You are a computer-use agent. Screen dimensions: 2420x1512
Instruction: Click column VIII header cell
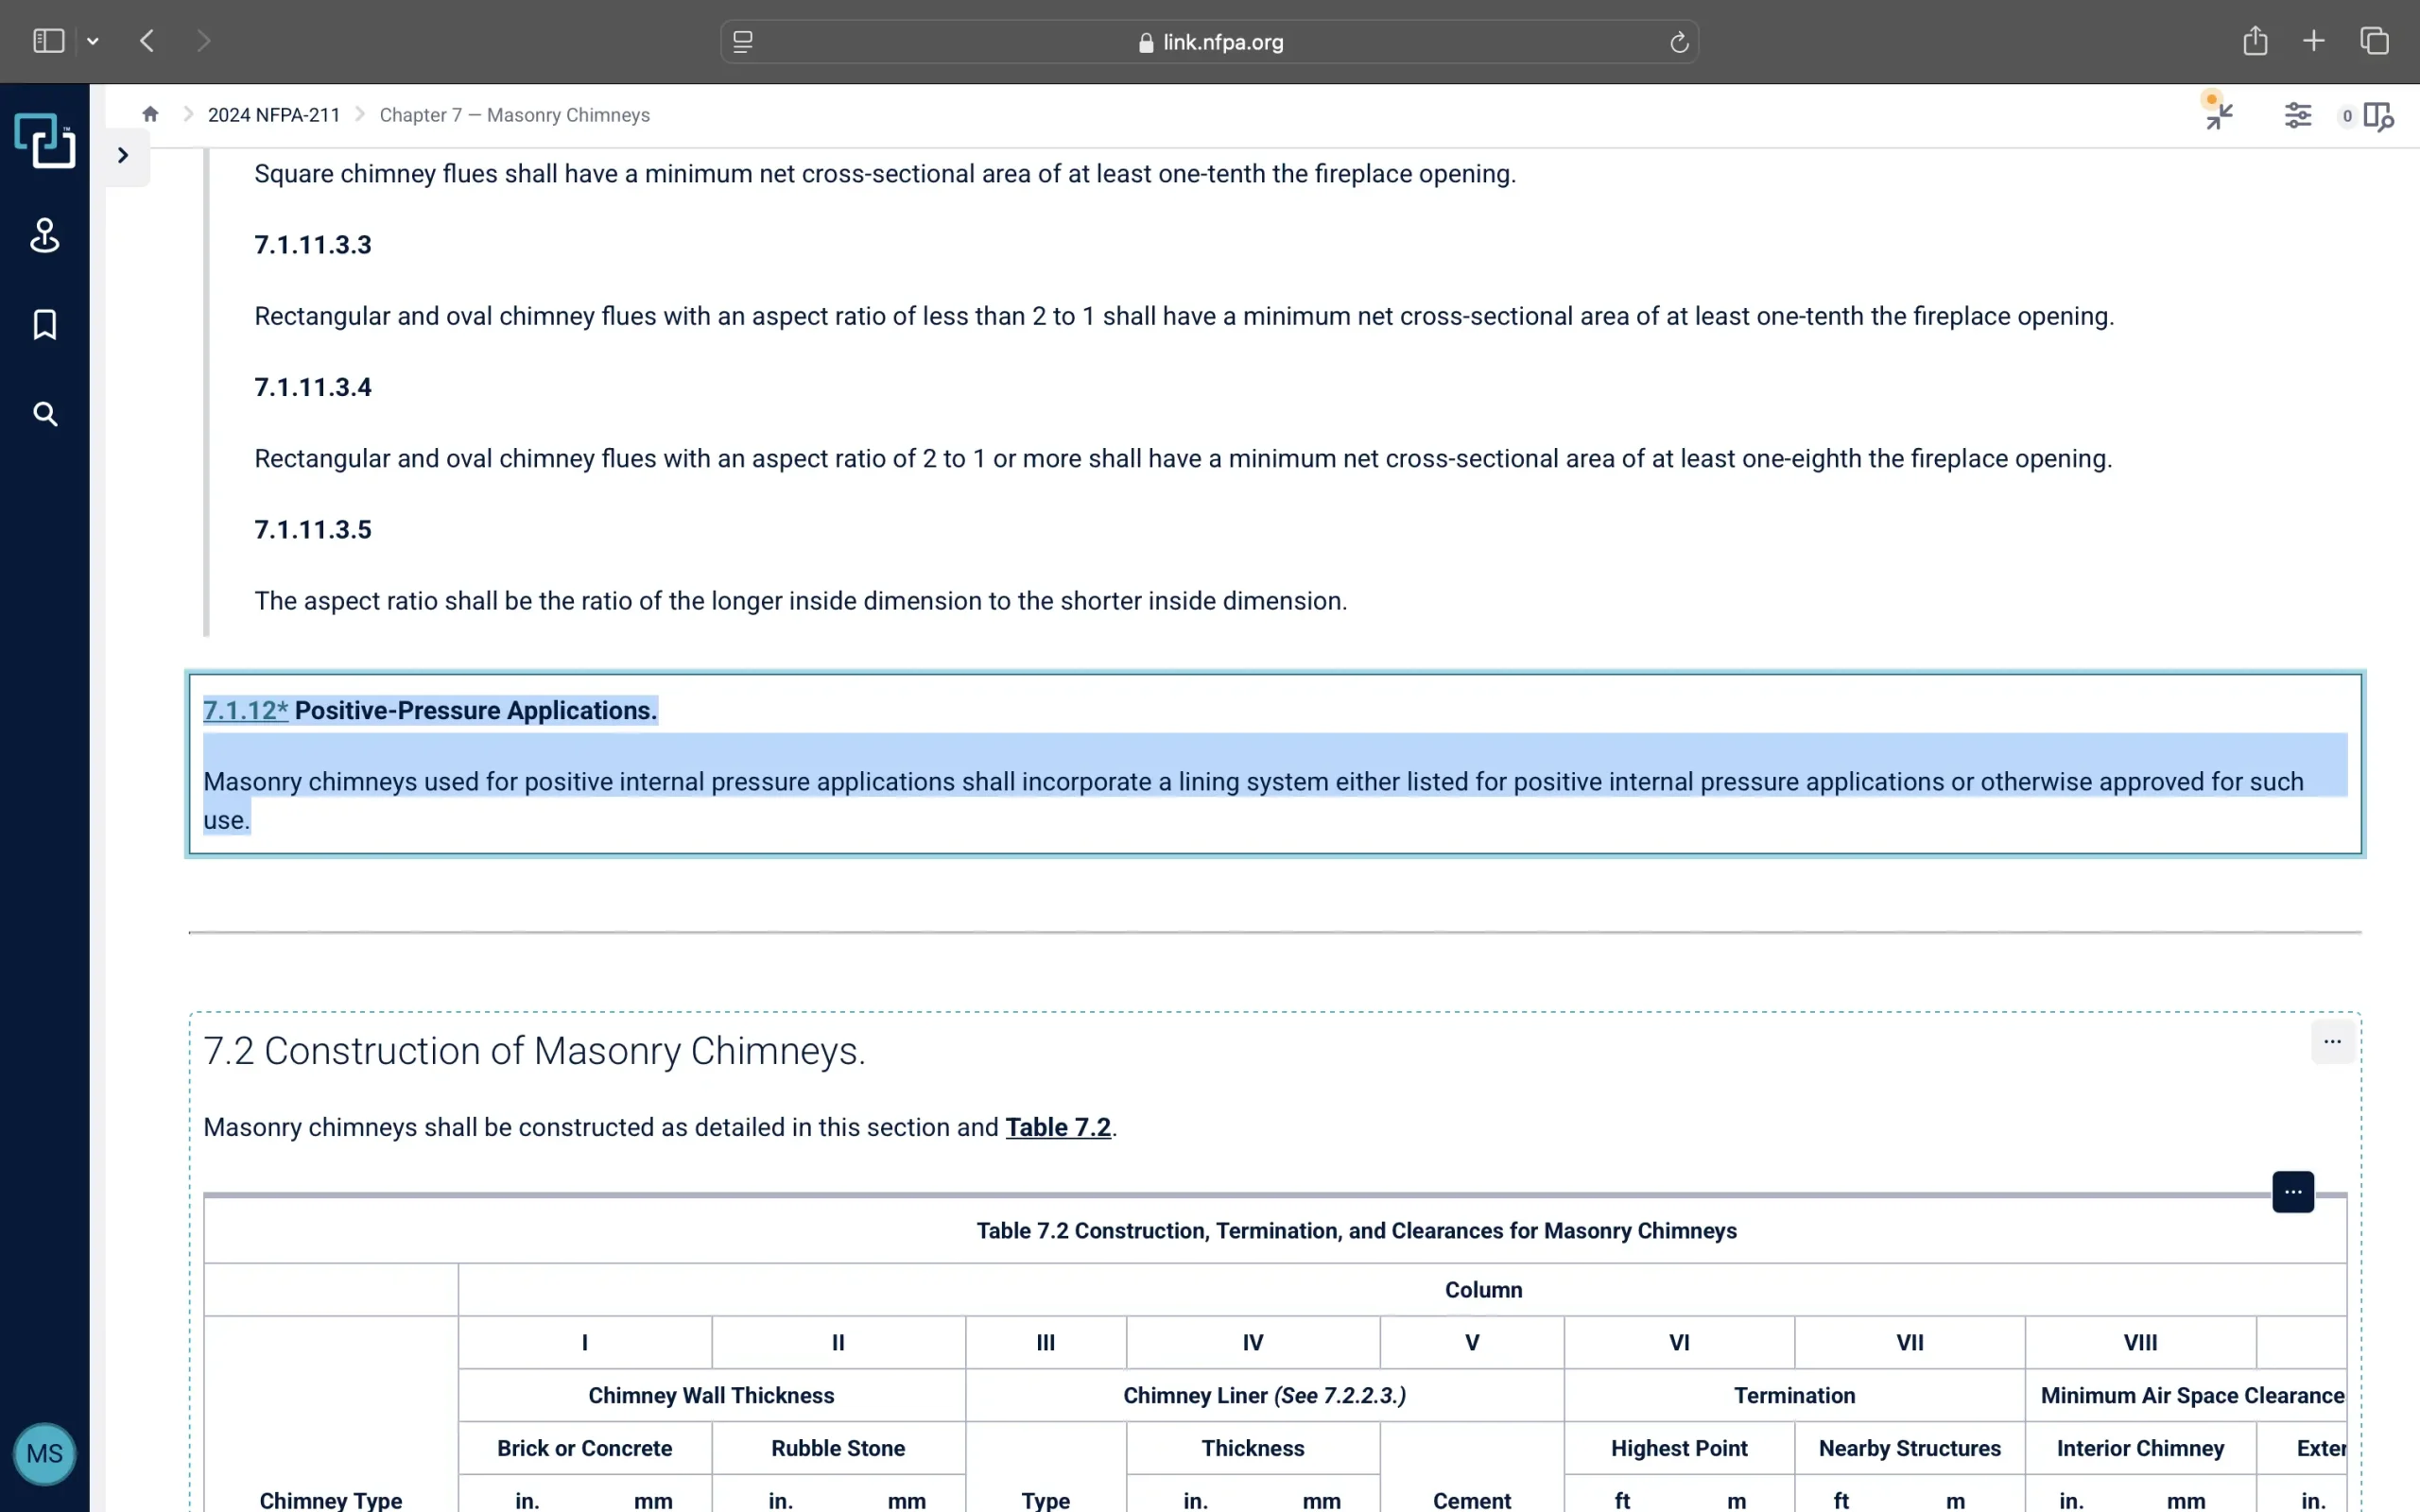[x=2140, y=1342]
